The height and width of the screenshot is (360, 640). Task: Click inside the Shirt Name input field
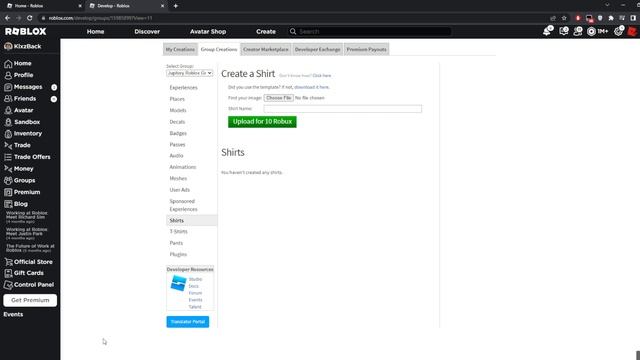click(343, 109)
